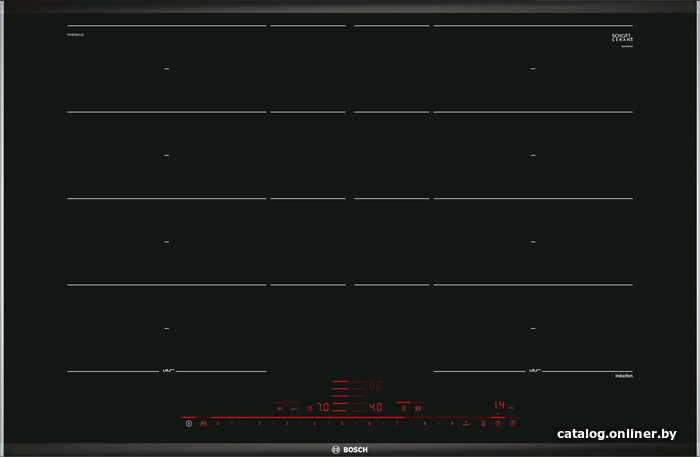
Task: Set power level to 9 on scale
Action: tap(452, 424)
